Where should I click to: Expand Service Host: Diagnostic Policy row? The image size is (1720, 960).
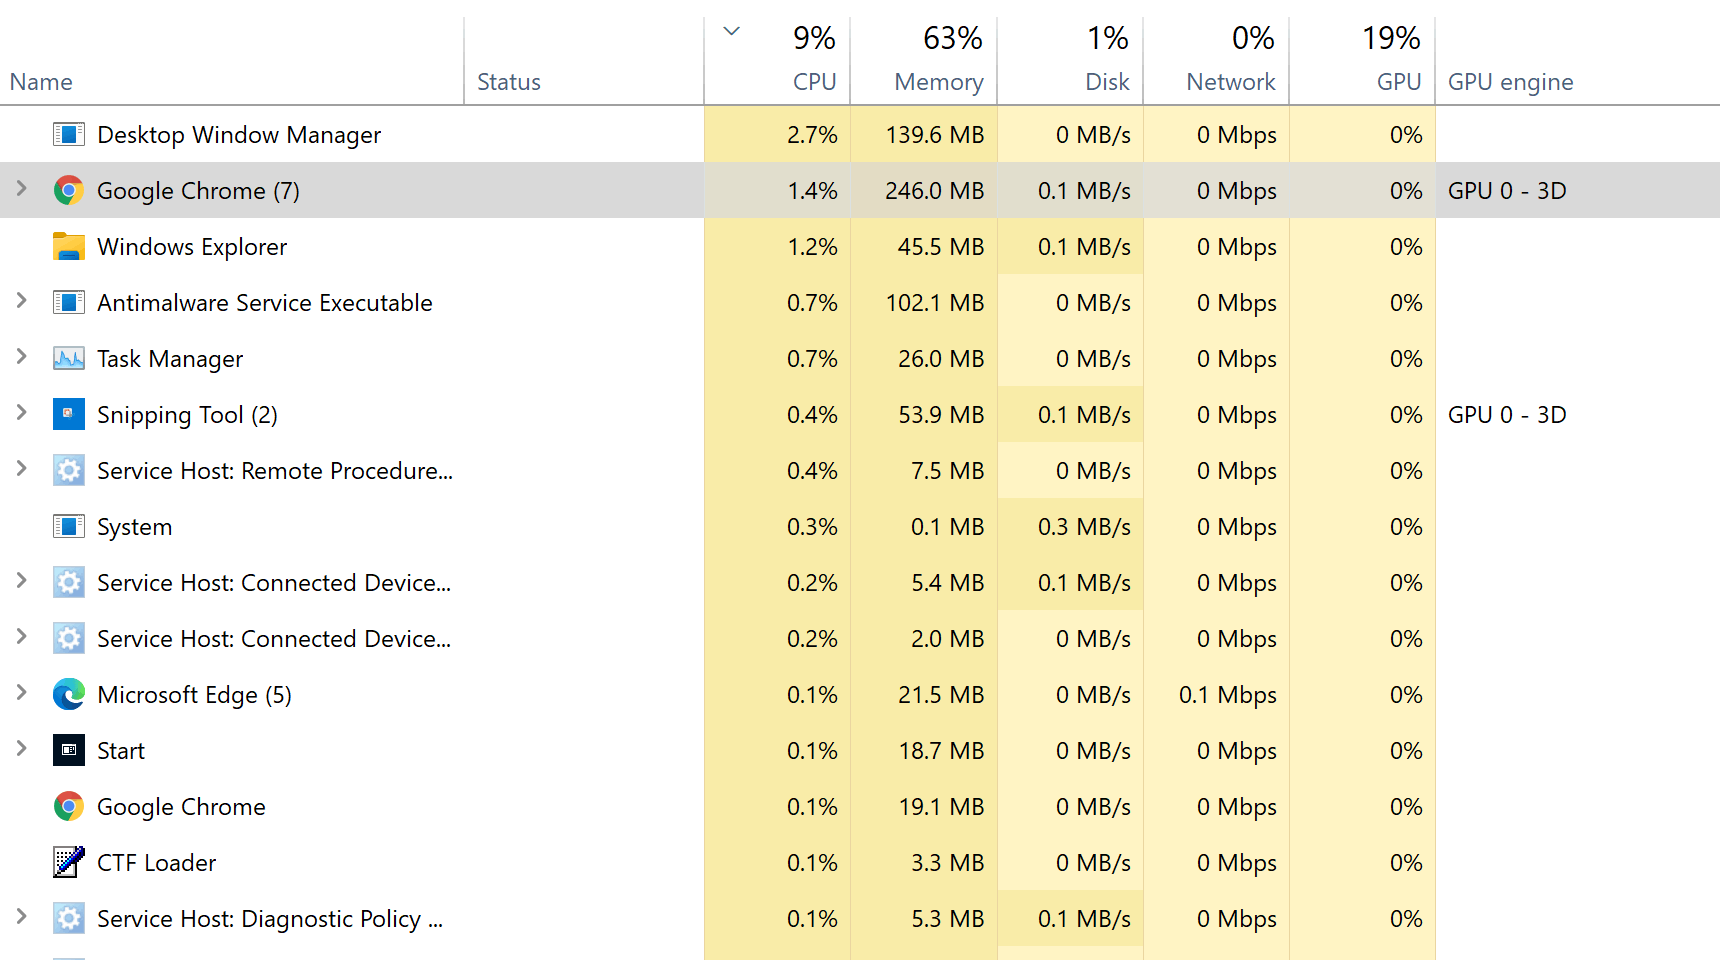(21, 916)
